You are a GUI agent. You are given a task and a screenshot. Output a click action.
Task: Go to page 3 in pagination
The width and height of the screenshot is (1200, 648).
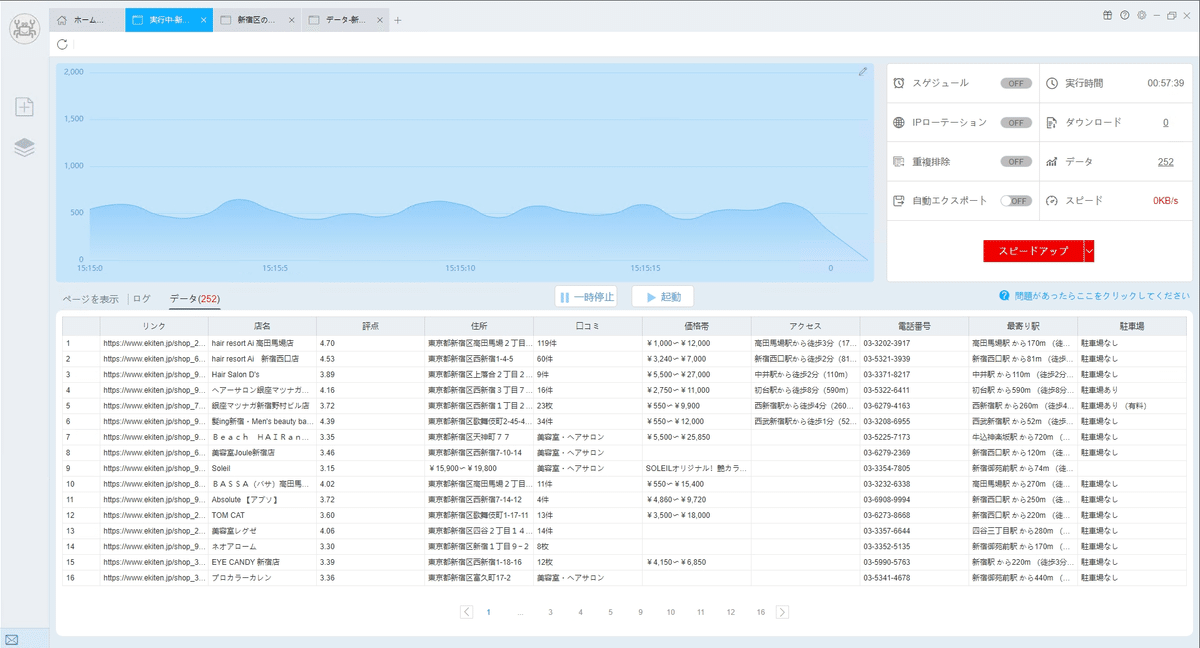(550, 612)
